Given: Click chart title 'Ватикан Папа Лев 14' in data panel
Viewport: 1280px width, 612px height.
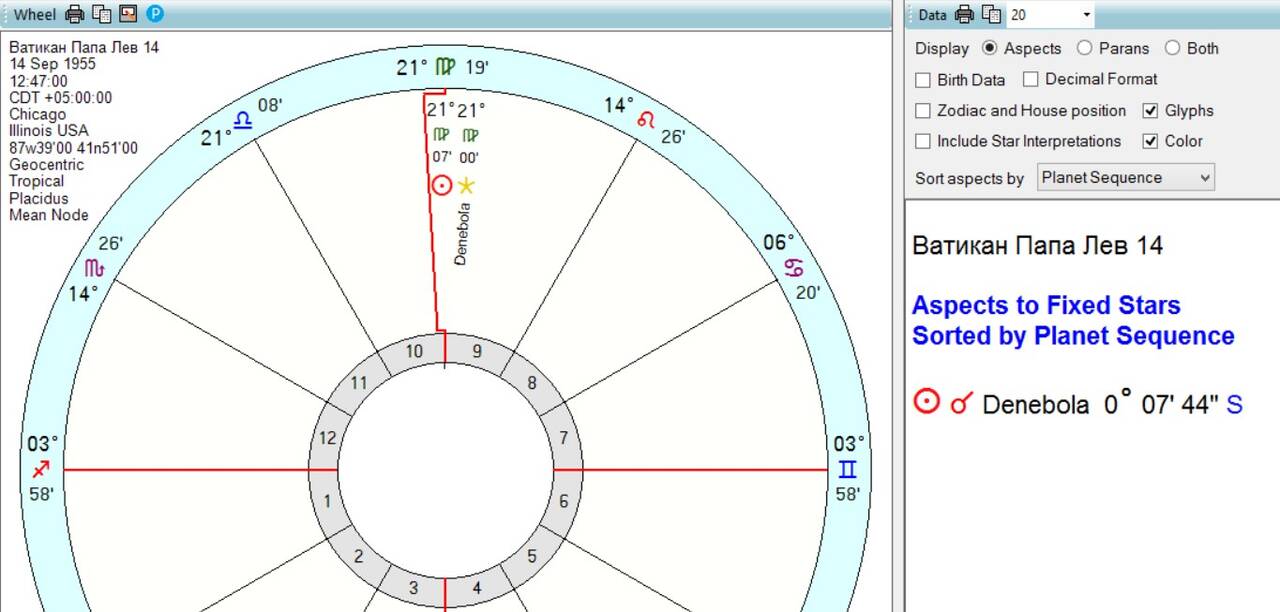Looking at the screenshot, I should [x=1037, y=245].
